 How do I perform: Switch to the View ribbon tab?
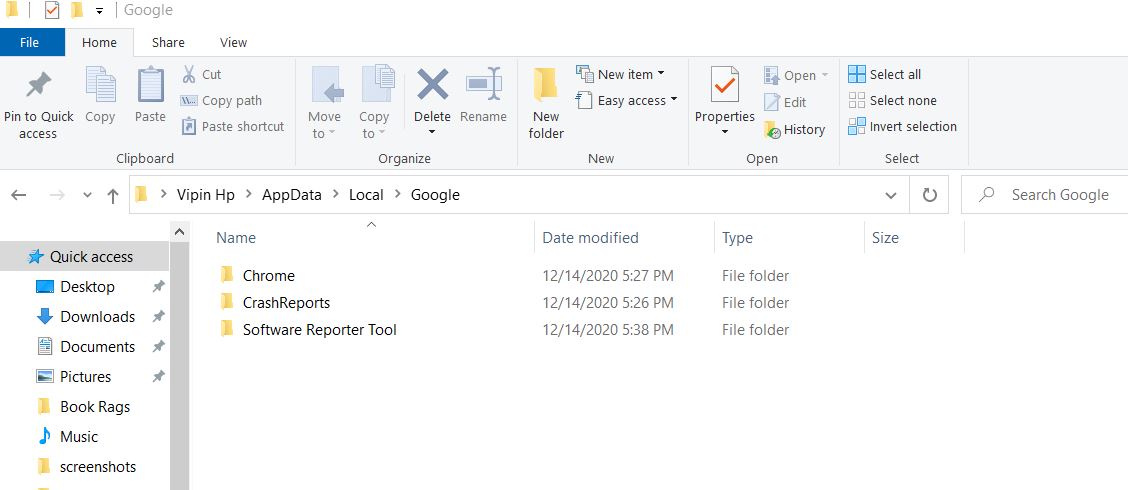tap(233, 42)
